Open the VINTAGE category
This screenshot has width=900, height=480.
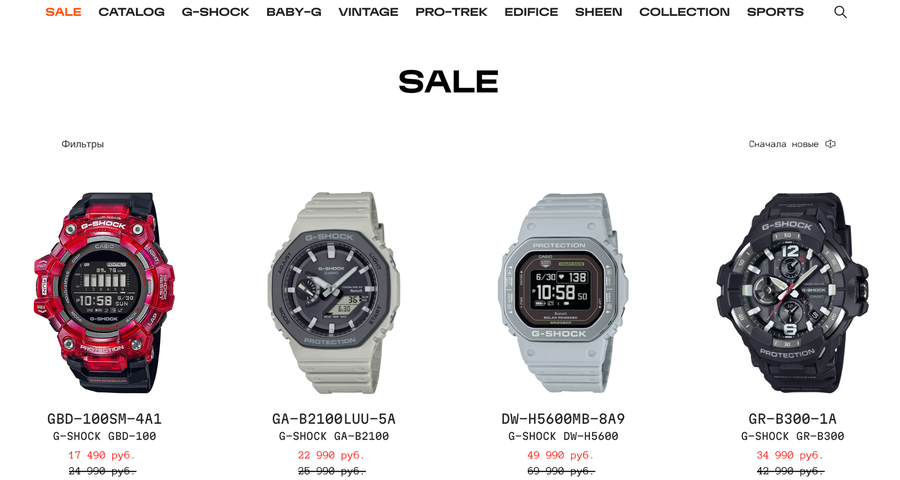click(368, 12)
